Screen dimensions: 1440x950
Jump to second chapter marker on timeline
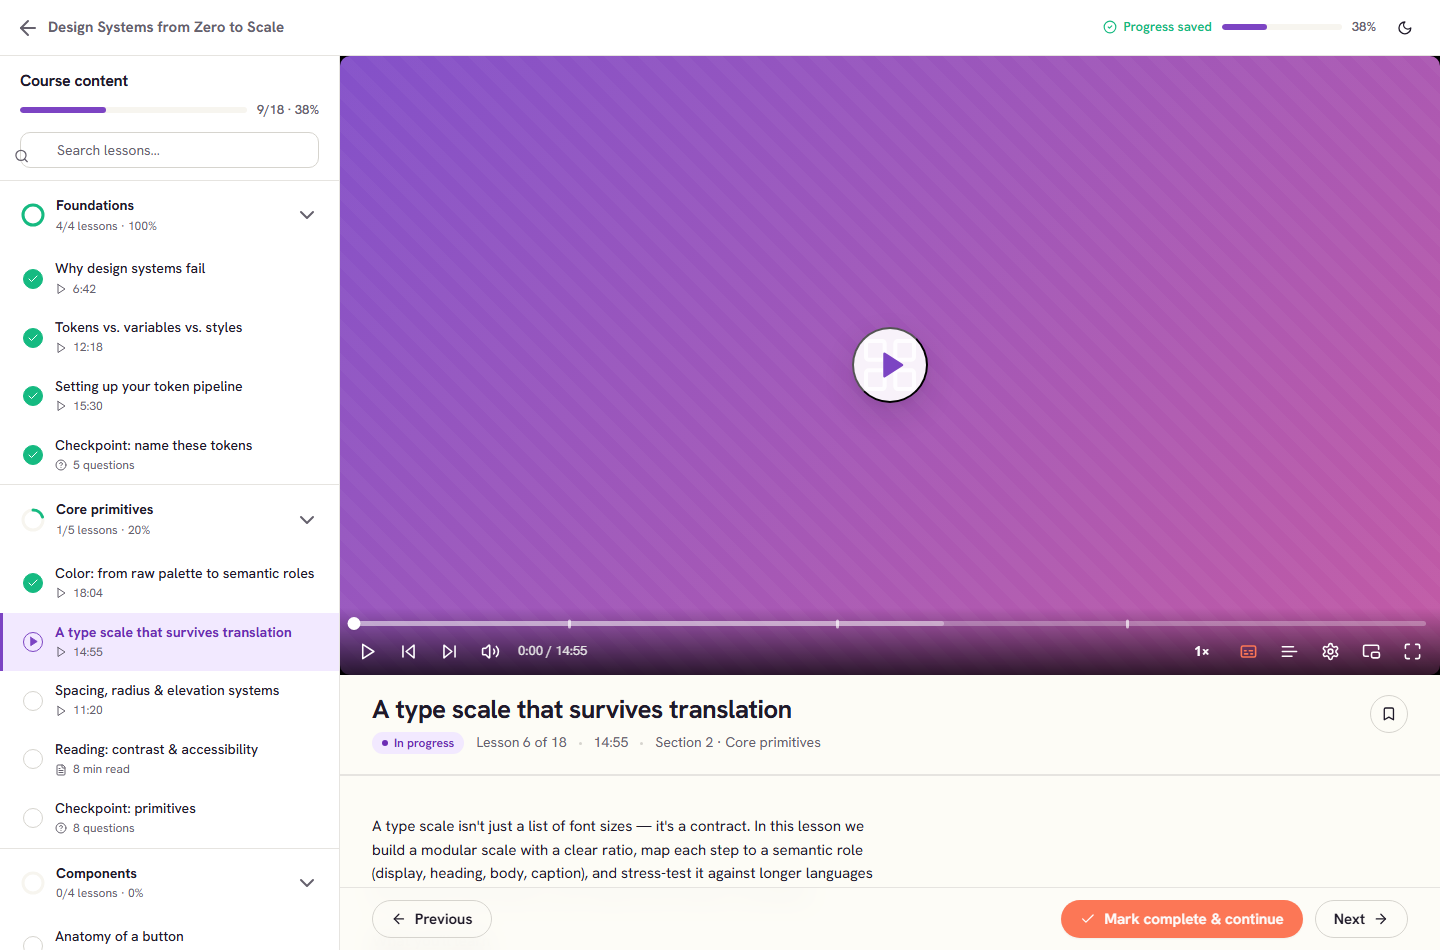[837, 623]
